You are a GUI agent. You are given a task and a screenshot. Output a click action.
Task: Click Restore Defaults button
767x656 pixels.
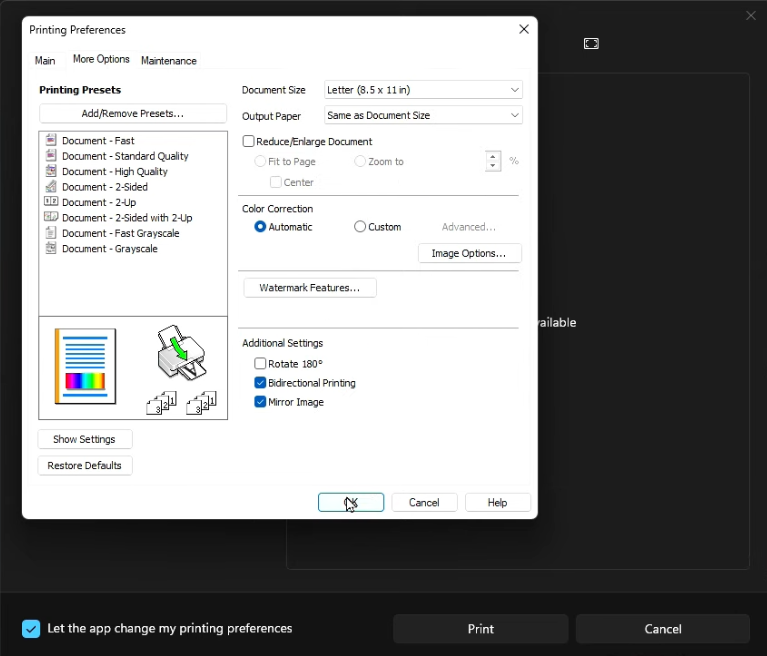coord(85,465)
